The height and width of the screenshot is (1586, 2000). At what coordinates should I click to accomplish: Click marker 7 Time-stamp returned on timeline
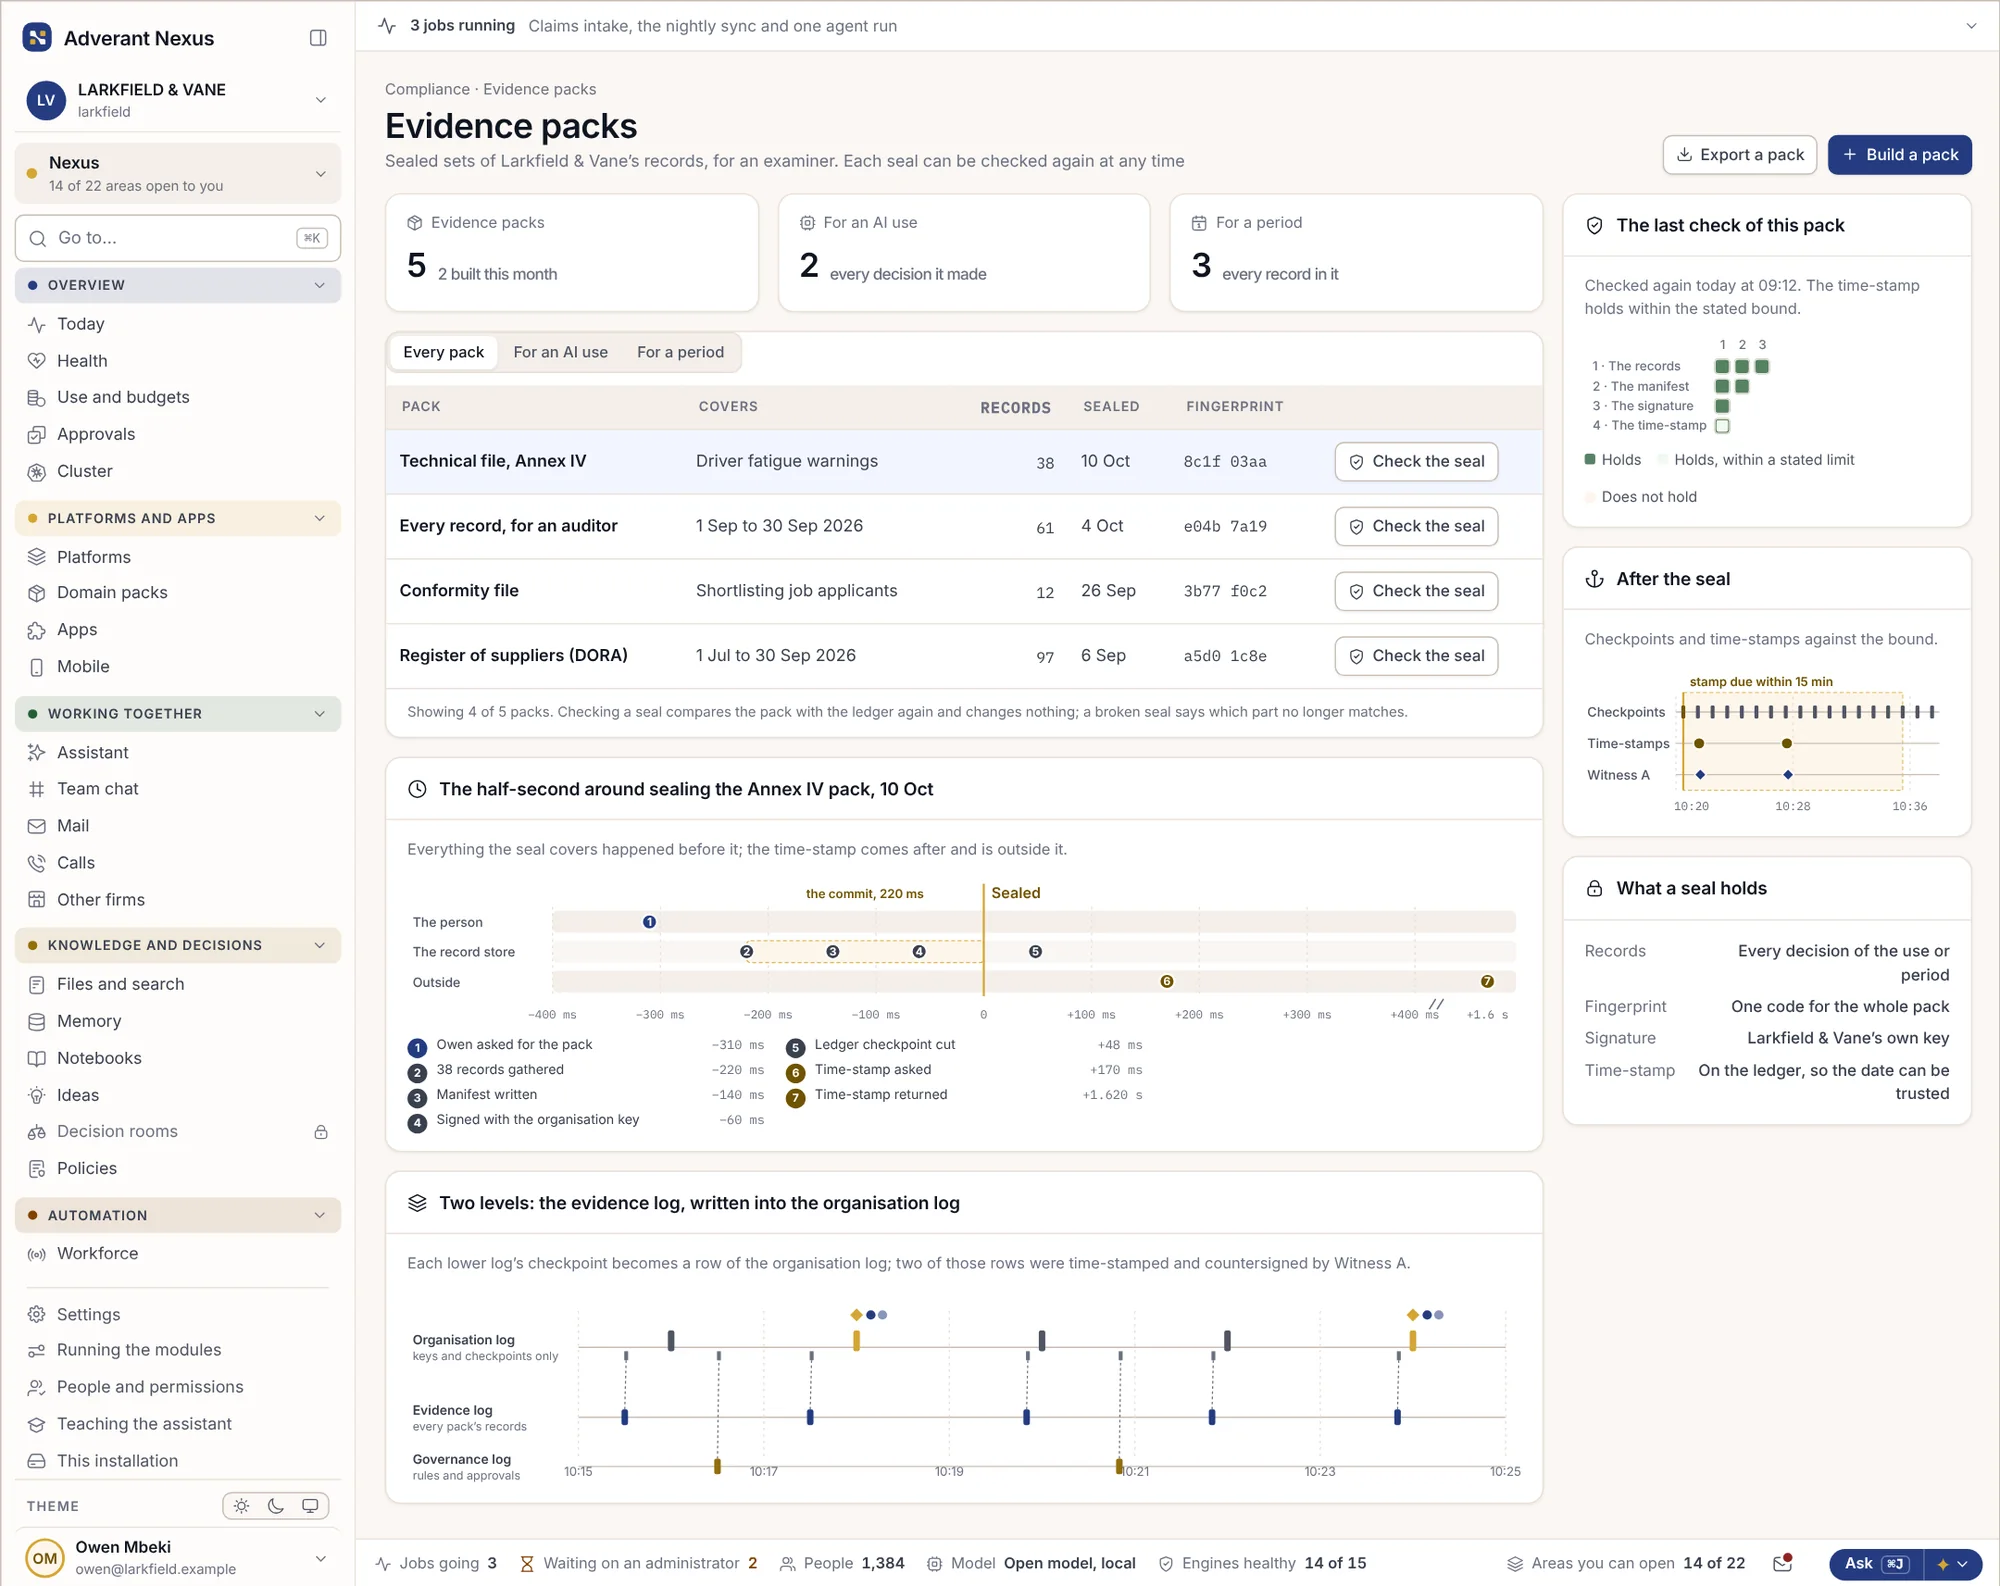point(1487,982)
